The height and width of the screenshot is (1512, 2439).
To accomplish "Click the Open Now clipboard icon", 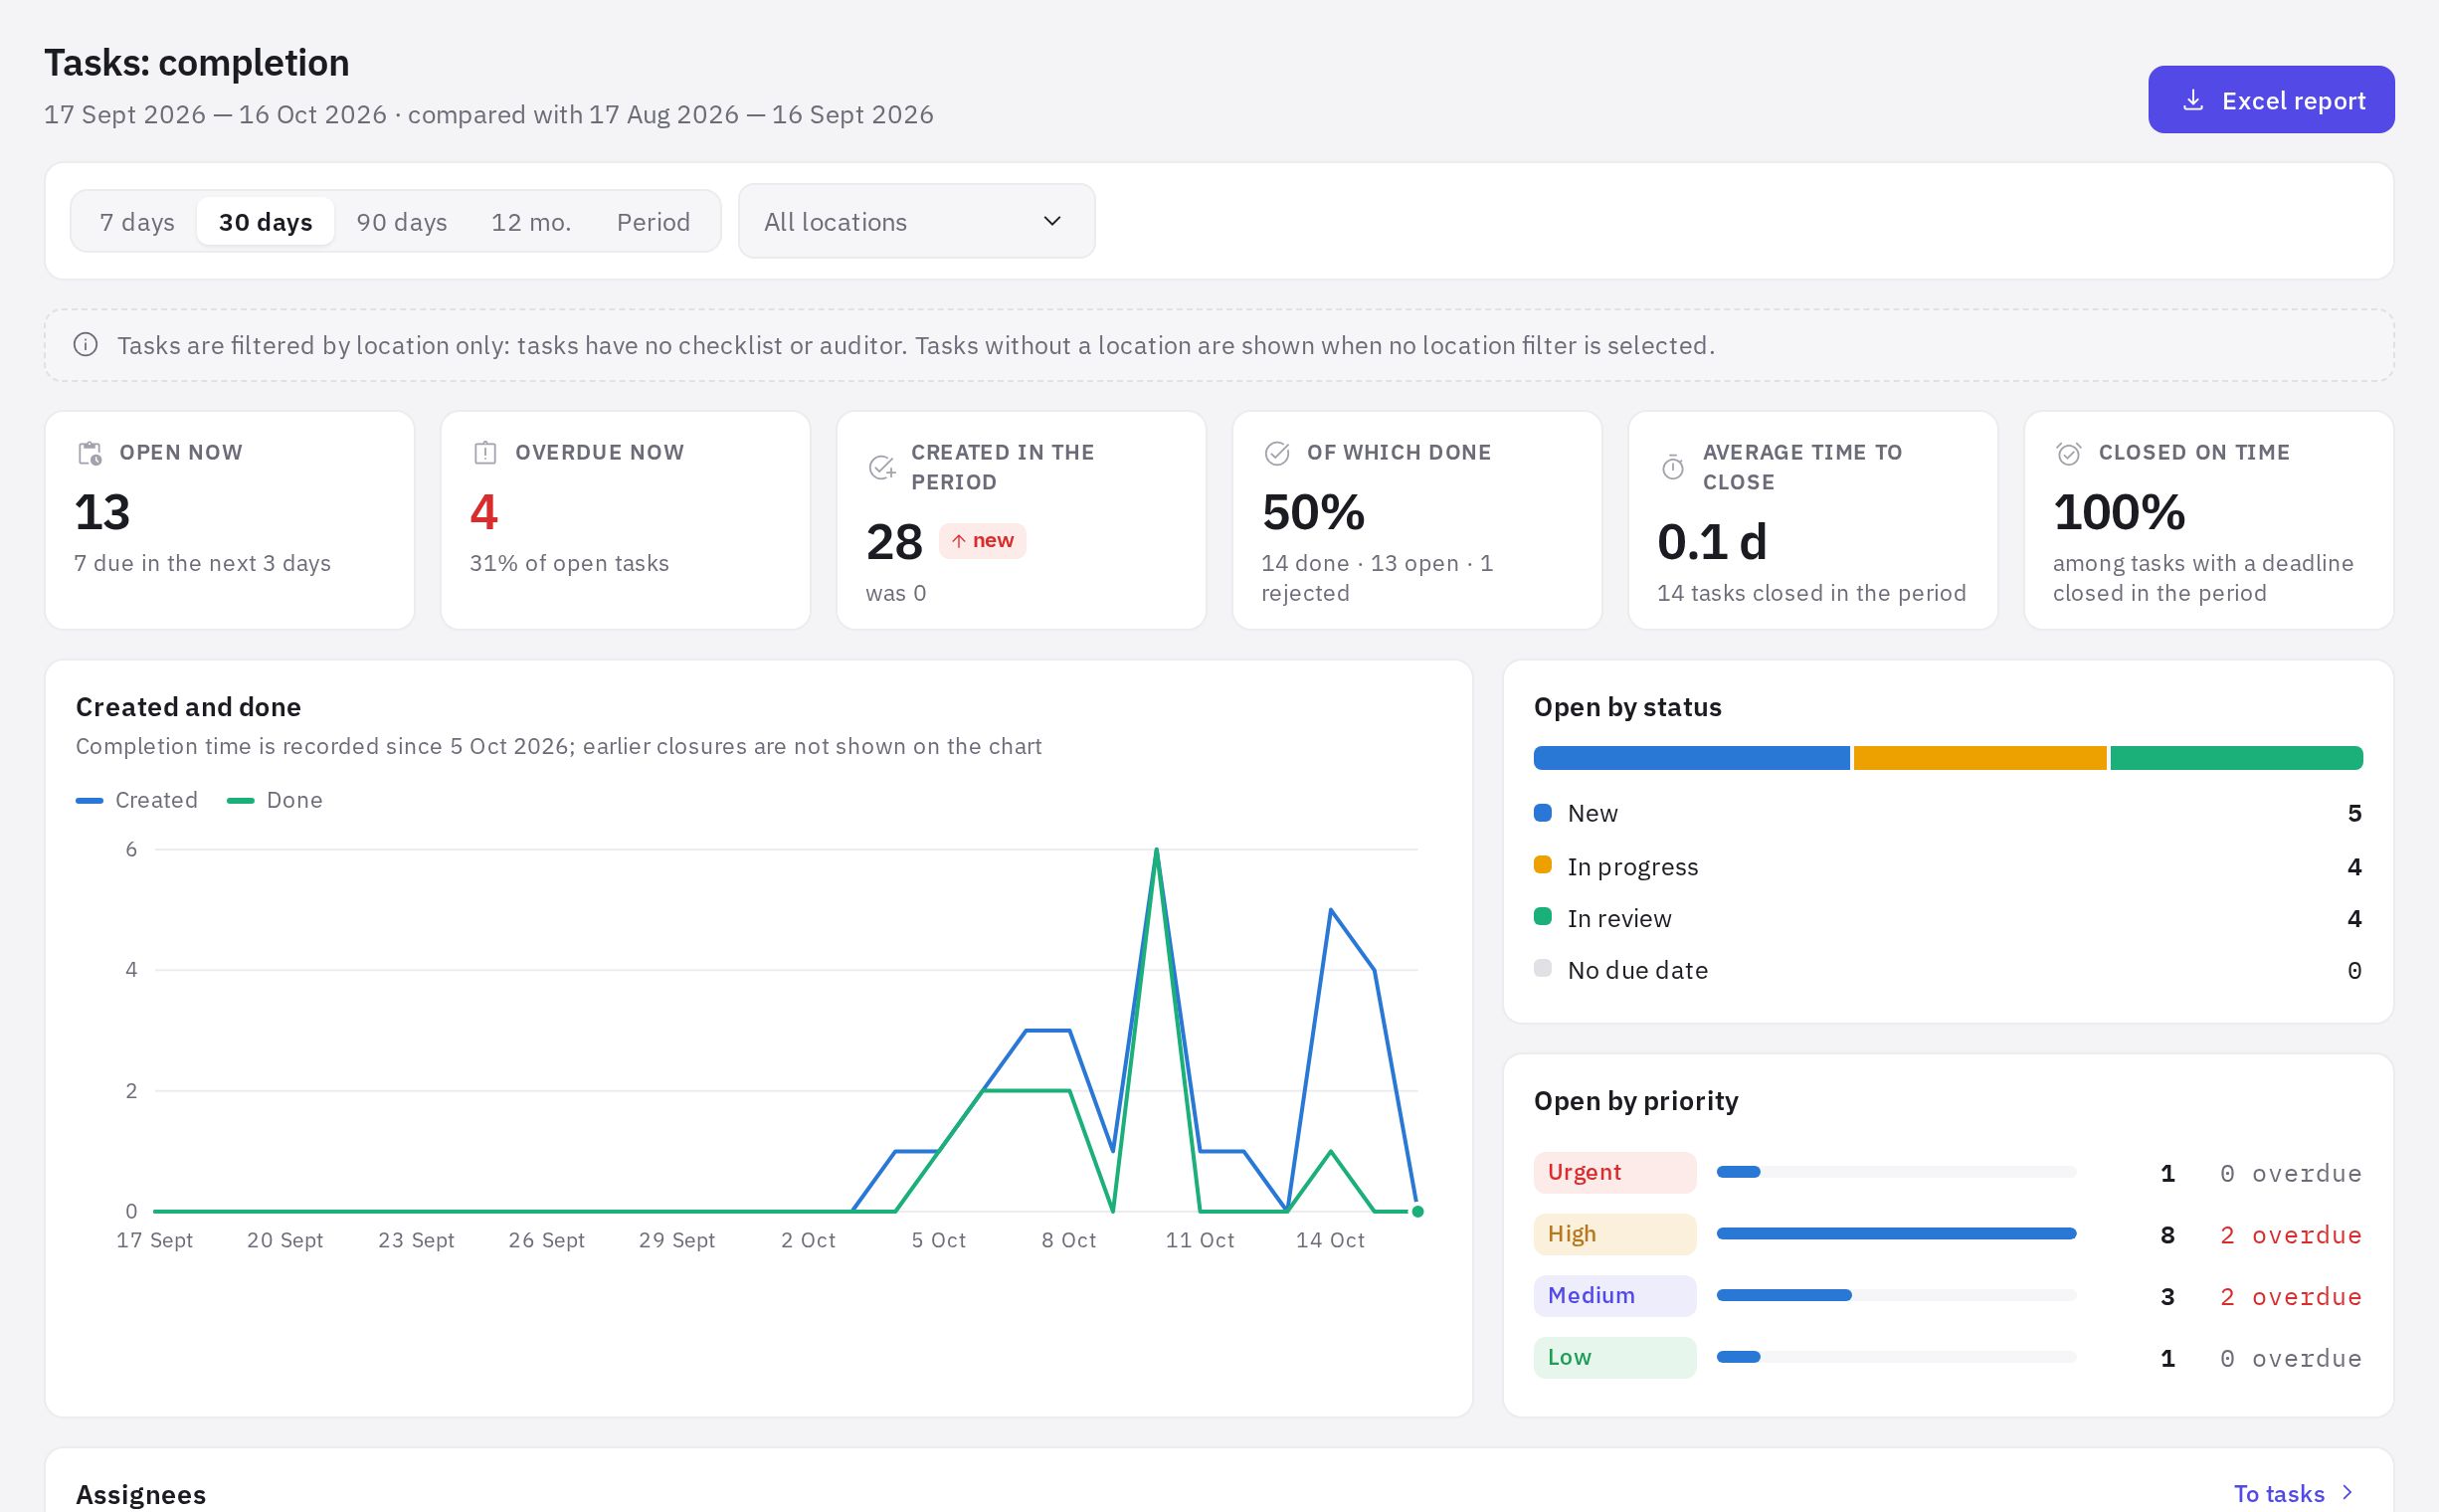I will (90, 453).
